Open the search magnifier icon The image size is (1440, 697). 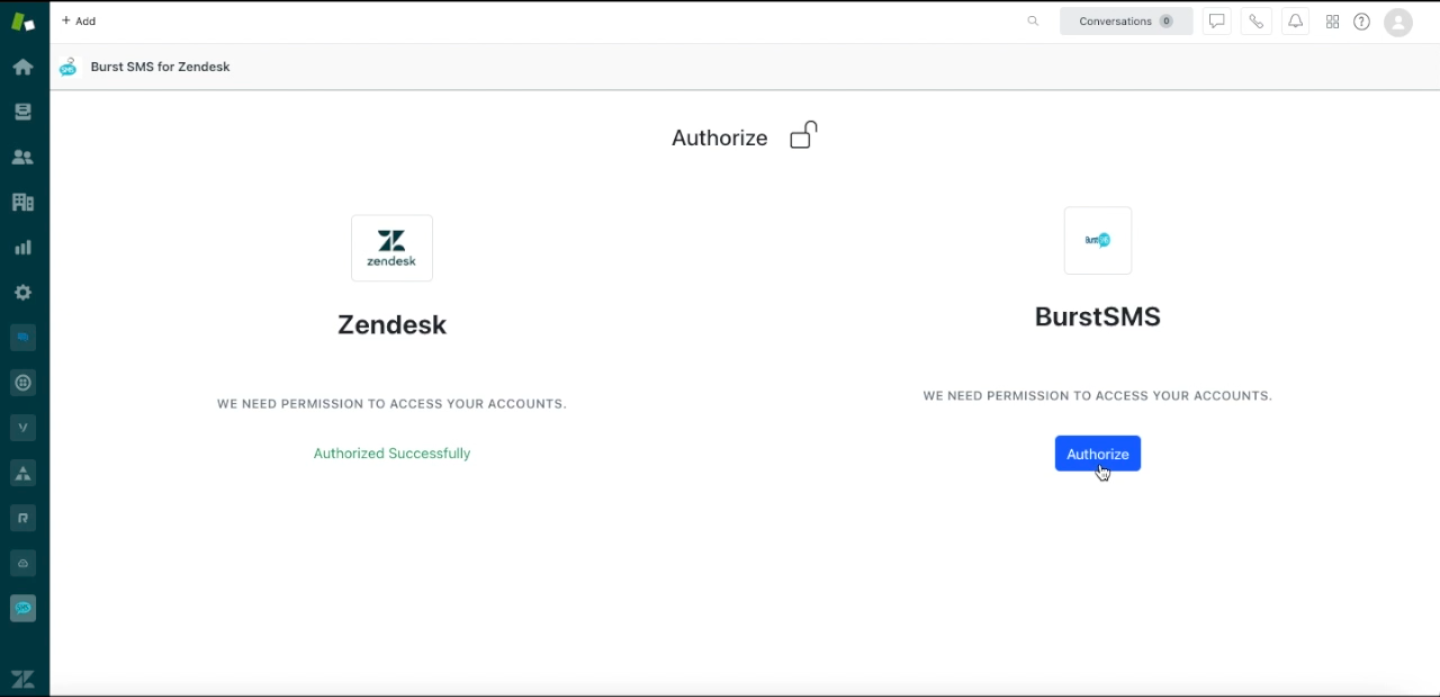click(x=1033, y=21)
